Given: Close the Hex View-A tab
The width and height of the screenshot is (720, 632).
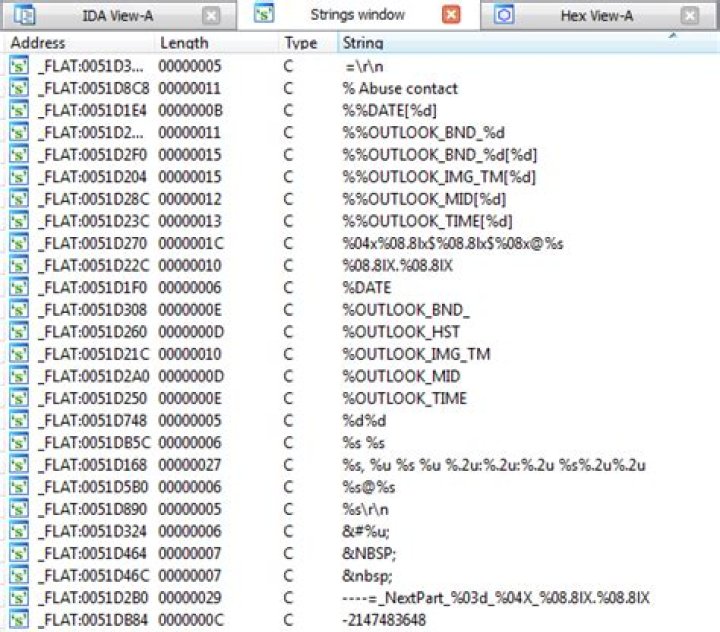Looking at the screenshot, I should click(x=689, y=15).
